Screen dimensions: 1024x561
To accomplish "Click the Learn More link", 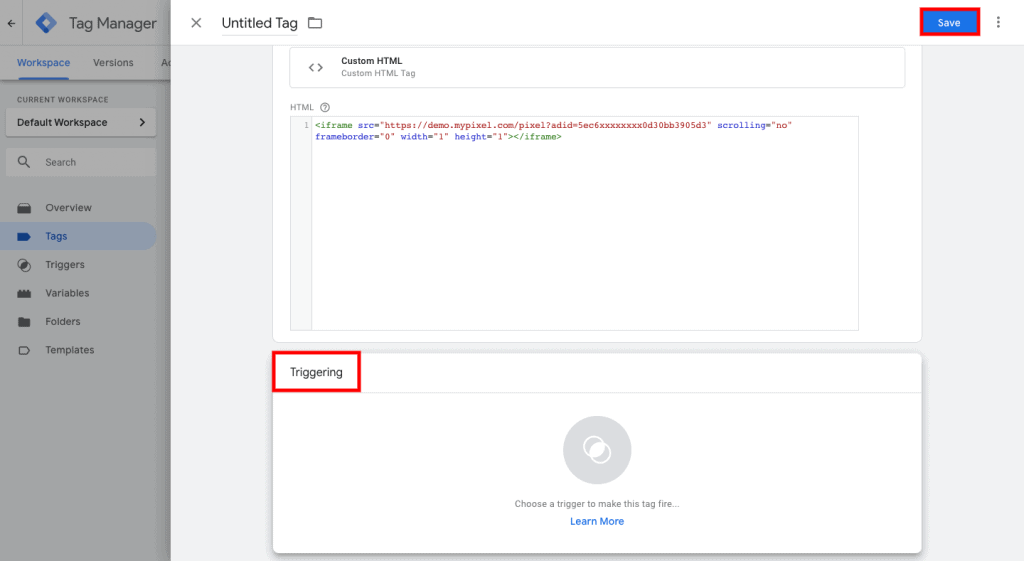I will click(597, 521).
